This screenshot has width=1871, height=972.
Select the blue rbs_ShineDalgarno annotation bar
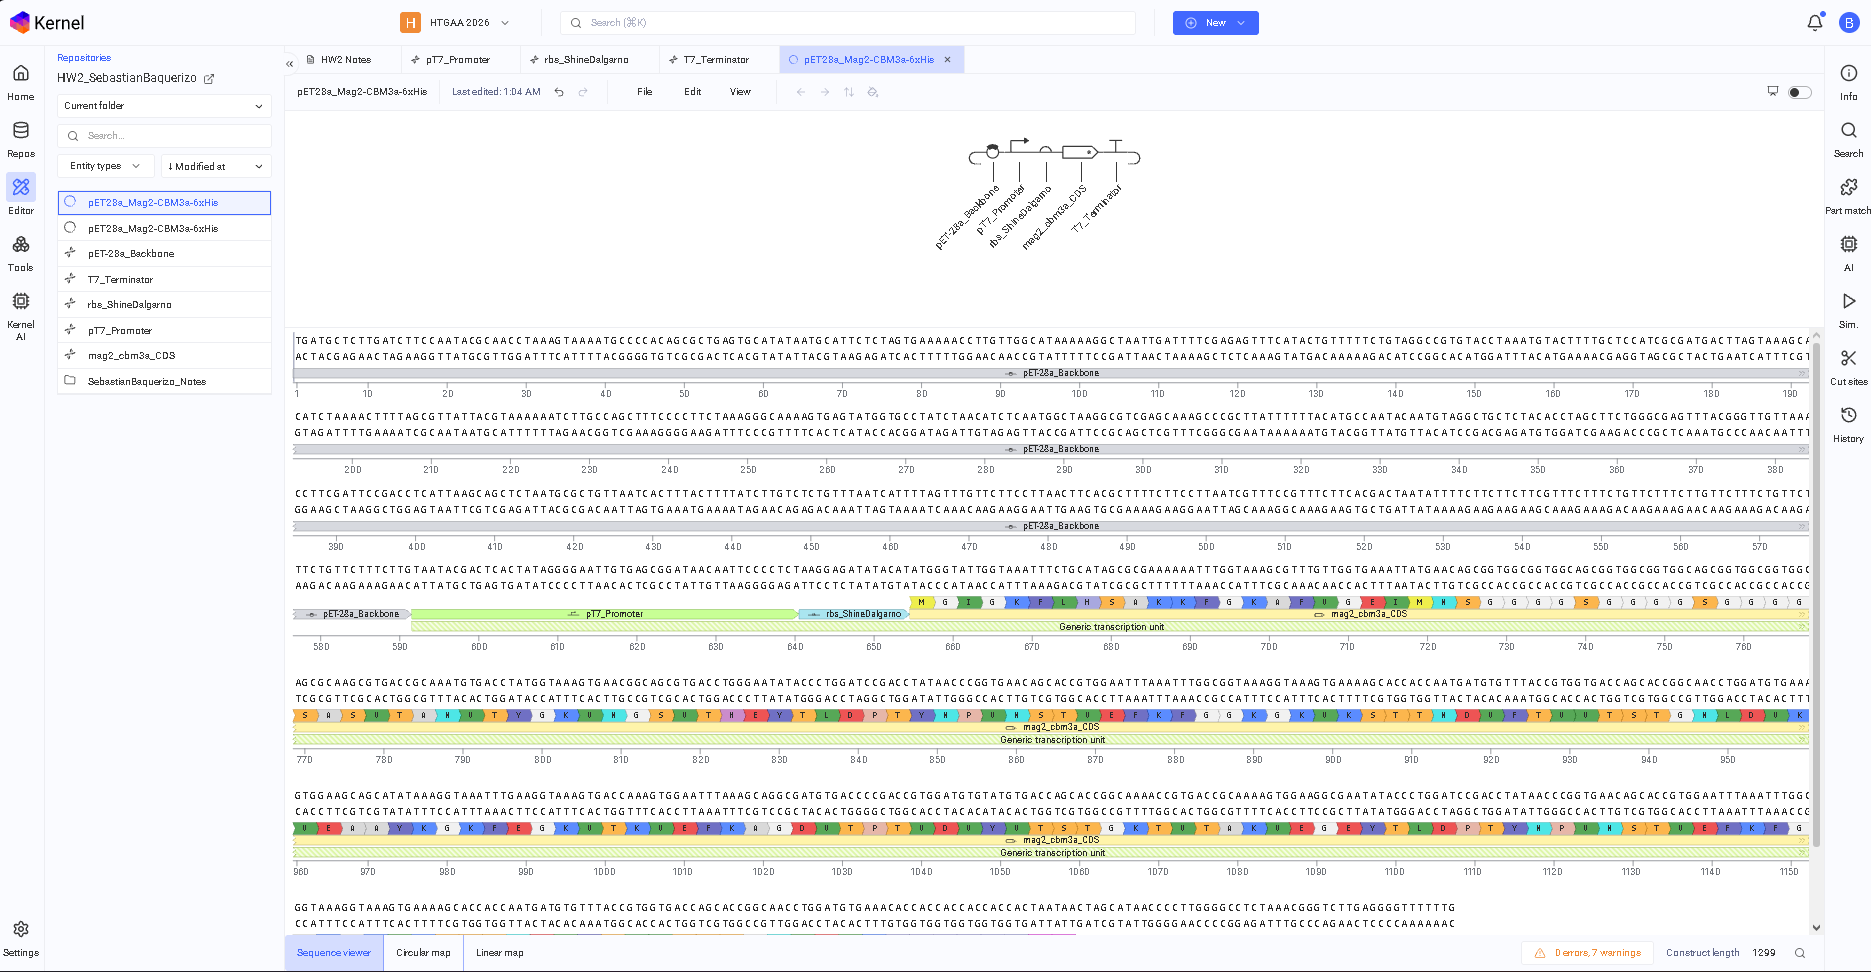click(x=853, y=614)
